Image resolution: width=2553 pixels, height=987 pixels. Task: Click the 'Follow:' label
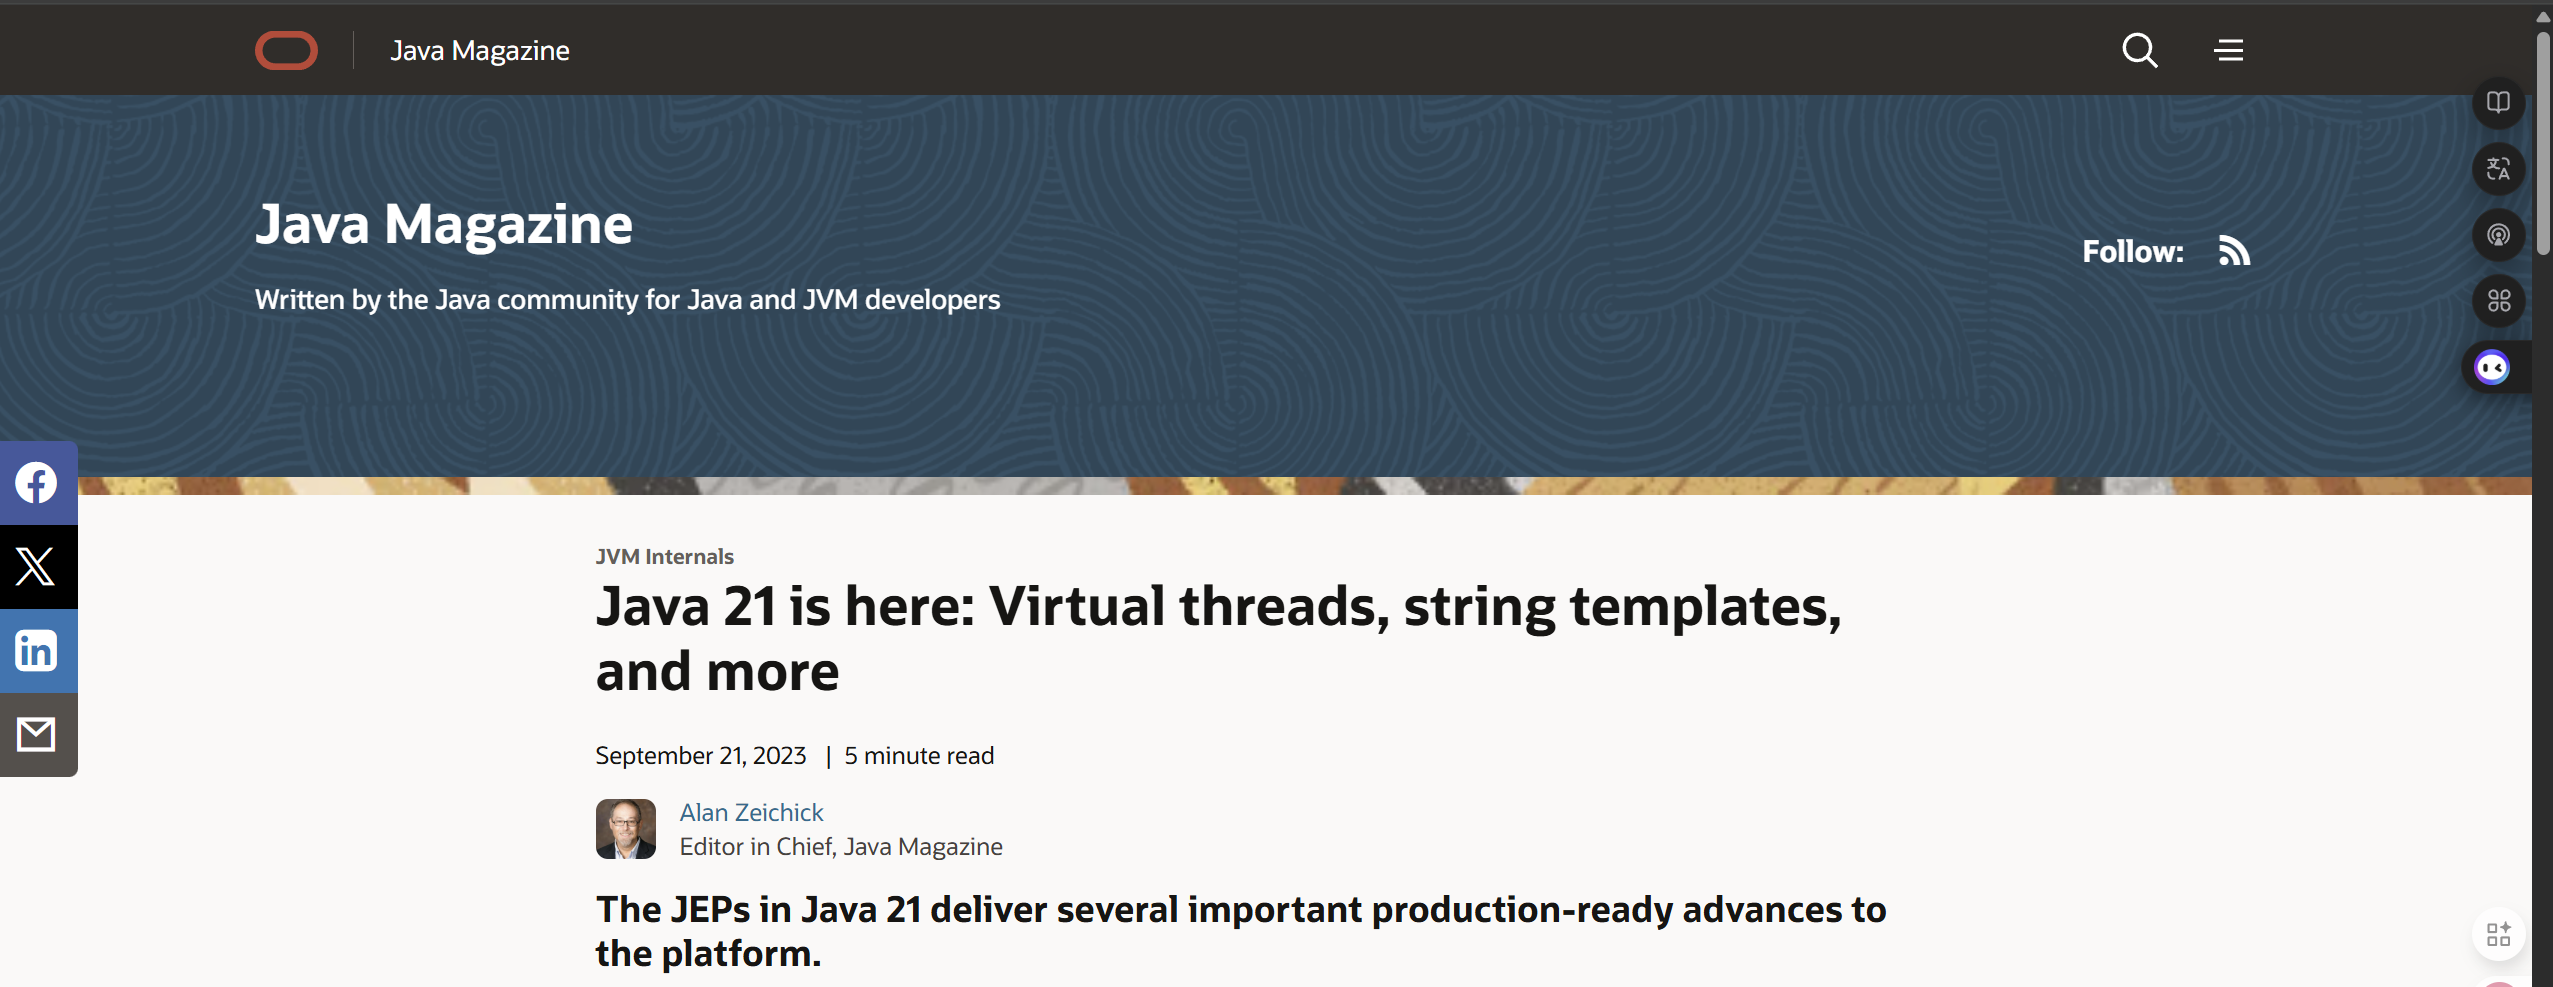(2133, 251)
